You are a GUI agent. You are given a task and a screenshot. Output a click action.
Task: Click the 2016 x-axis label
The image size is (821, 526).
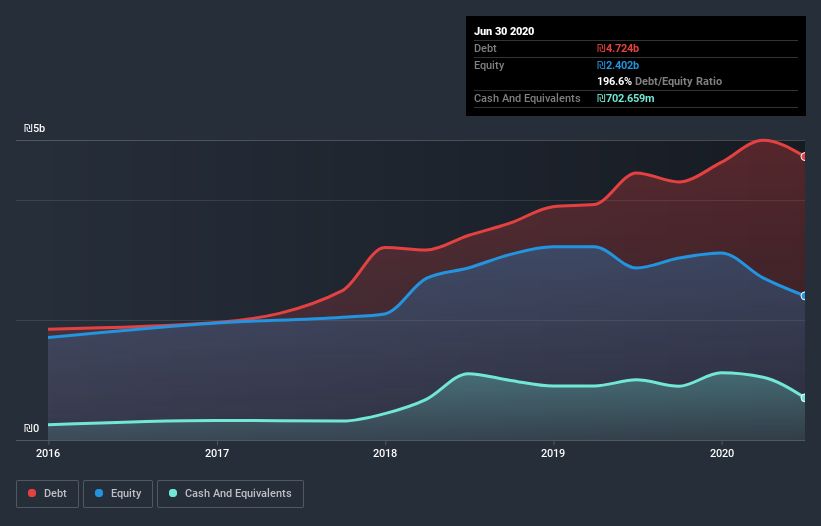pyautogui.click(x=48, y=453)
